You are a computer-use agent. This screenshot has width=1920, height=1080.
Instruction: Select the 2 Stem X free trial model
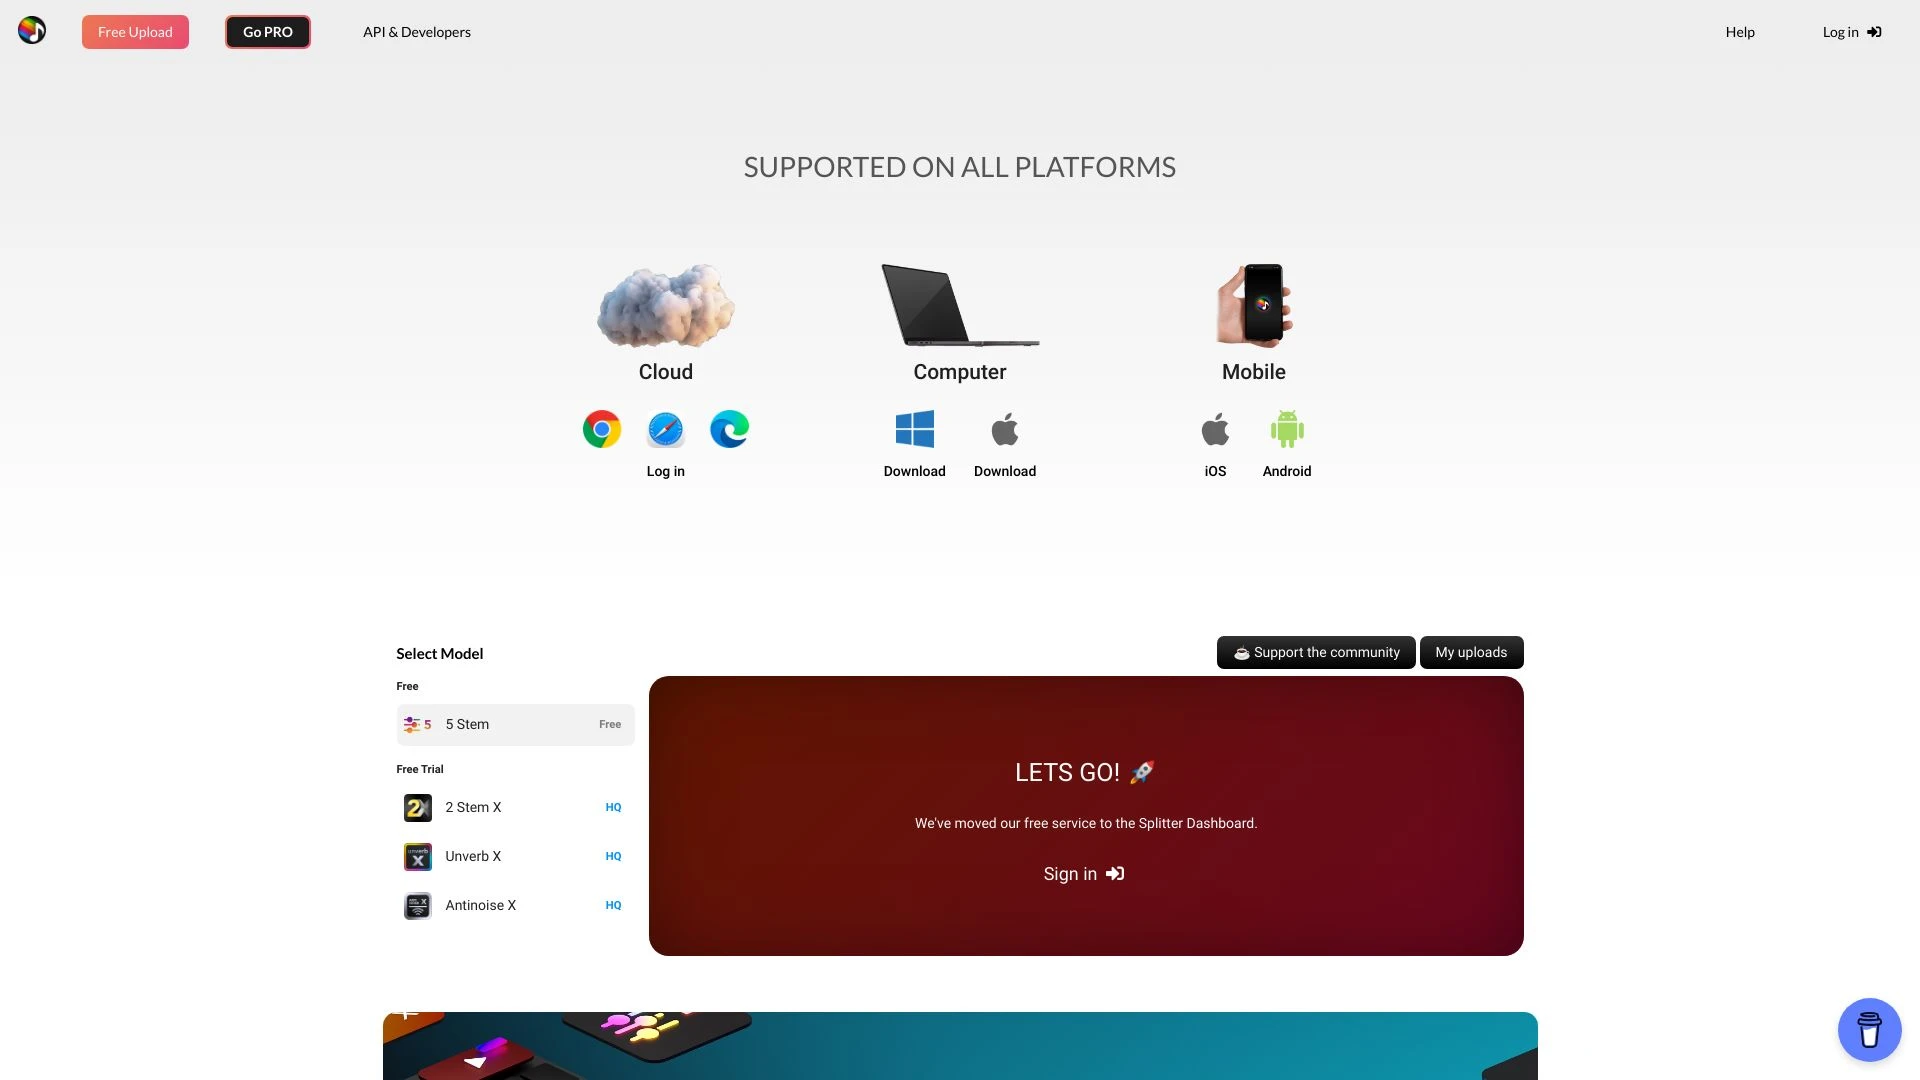pyautogui.click(x=514, y=807)
